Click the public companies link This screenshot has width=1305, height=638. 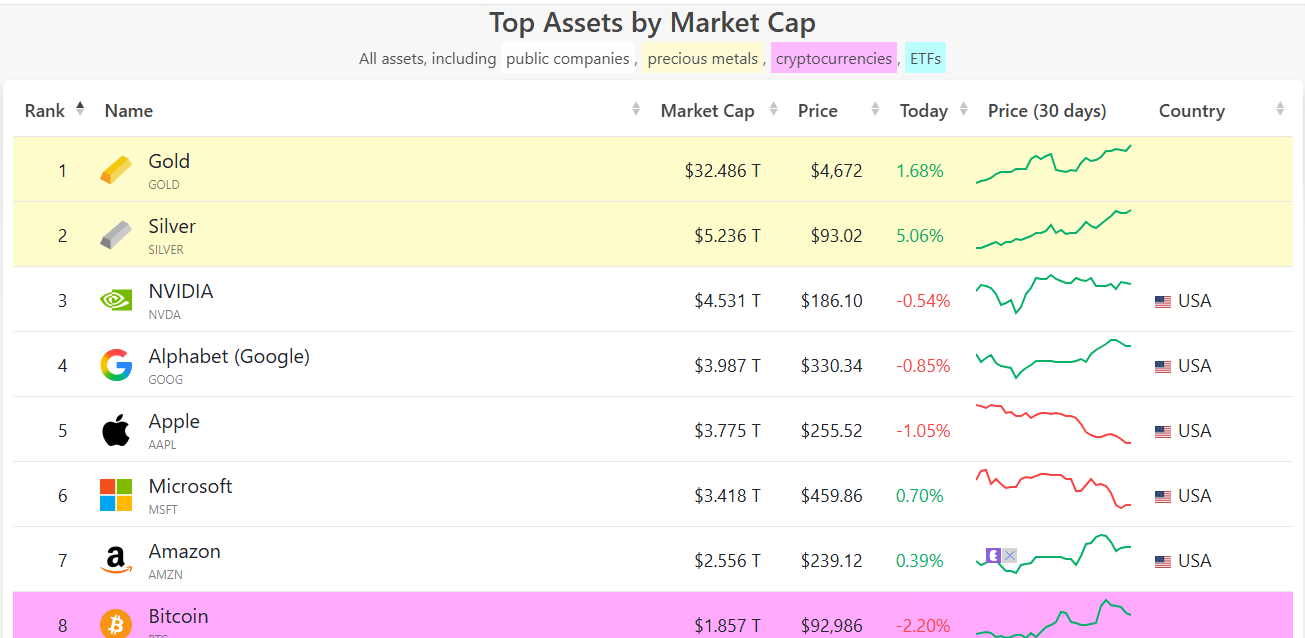click(x=568, y=57)
